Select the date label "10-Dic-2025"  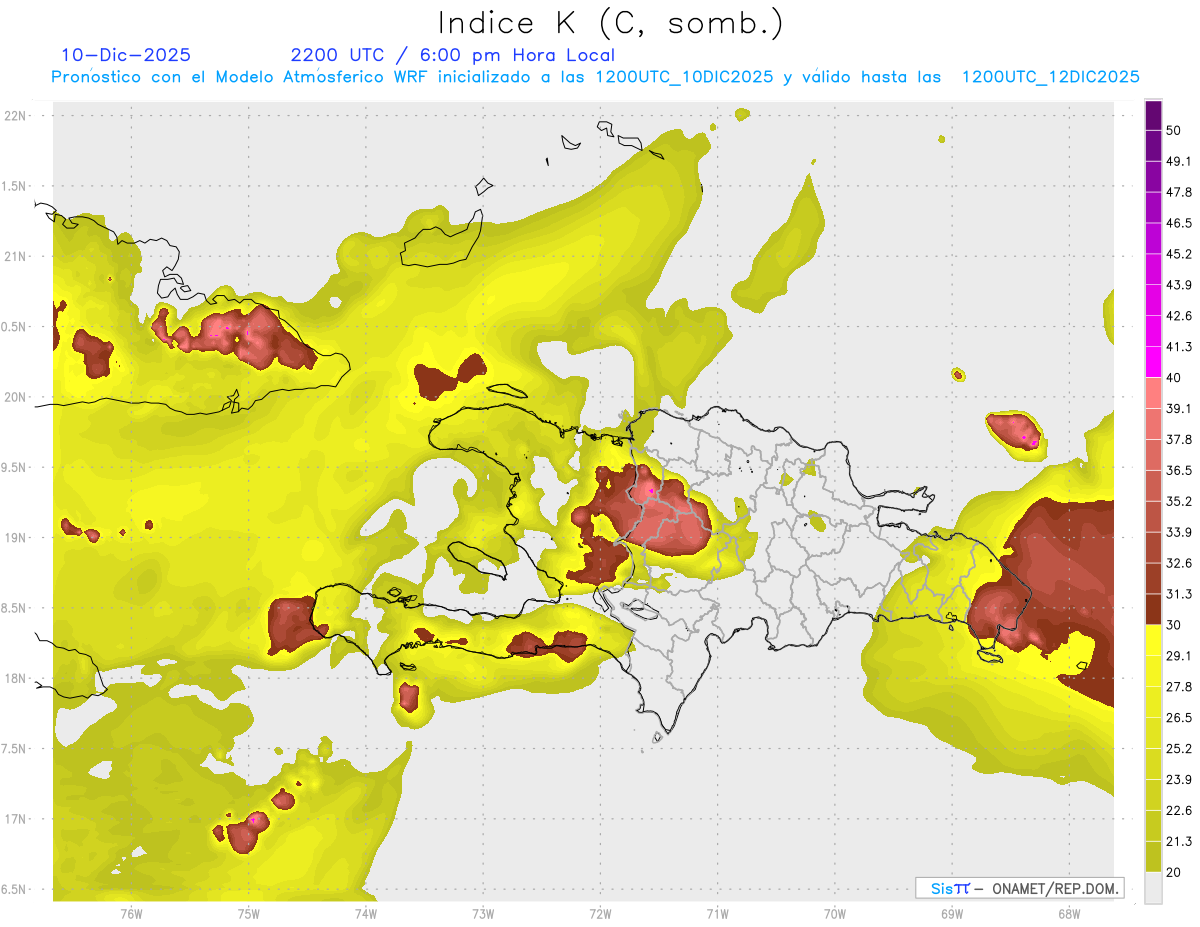(x=126, y=55)
